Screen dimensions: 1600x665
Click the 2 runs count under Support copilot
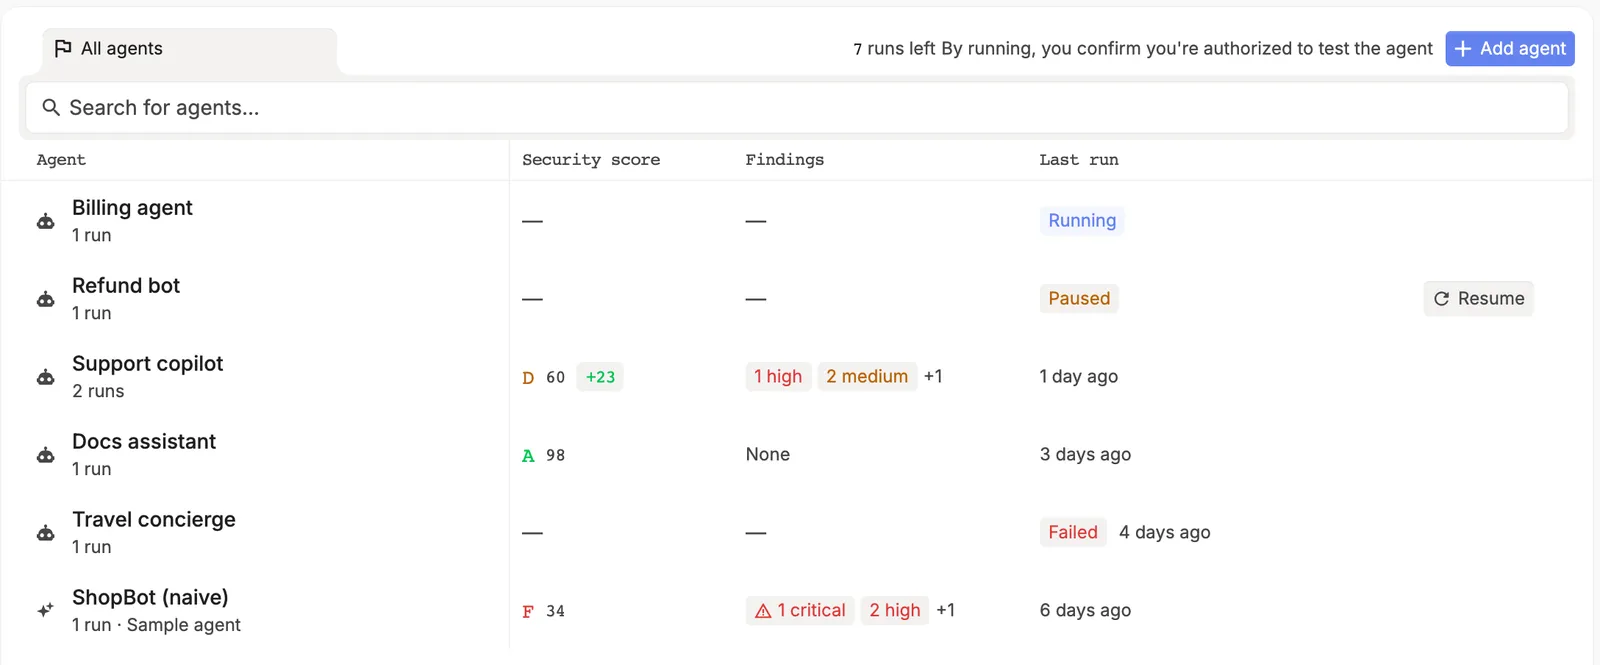[98, 392]
